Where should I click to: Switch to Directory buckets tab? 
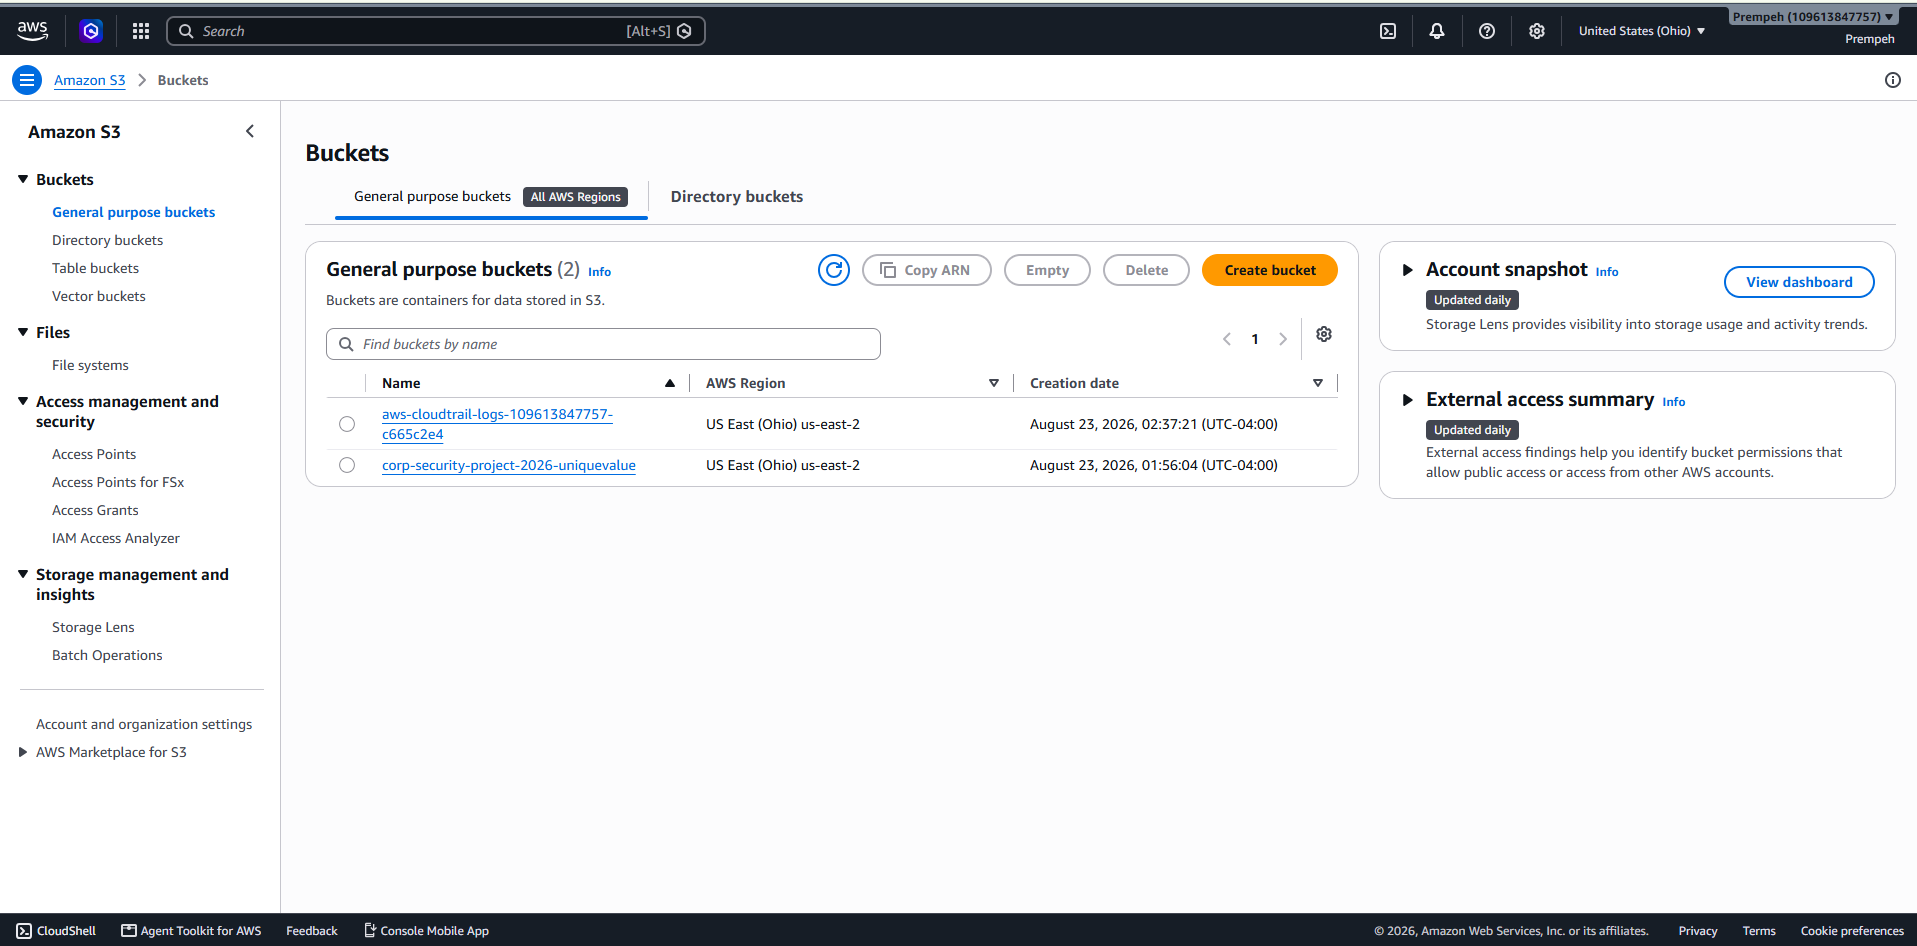pos(737,197)
